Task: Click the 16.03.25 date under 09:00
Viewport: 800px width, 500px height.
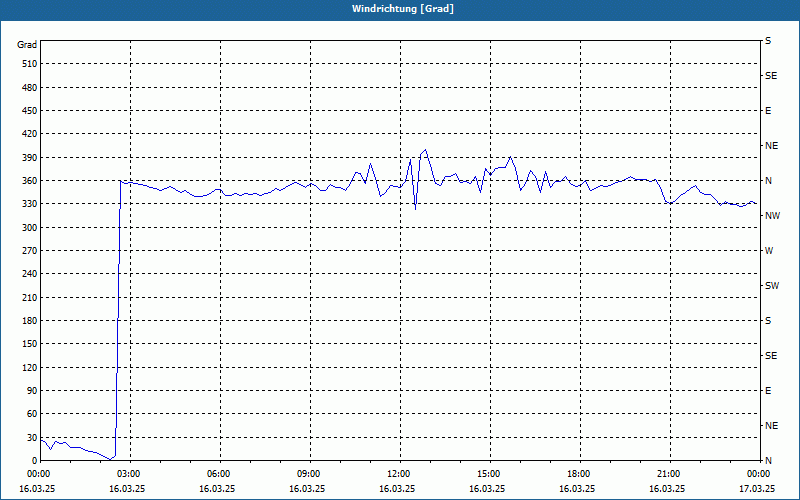Action: pos(307,489)
